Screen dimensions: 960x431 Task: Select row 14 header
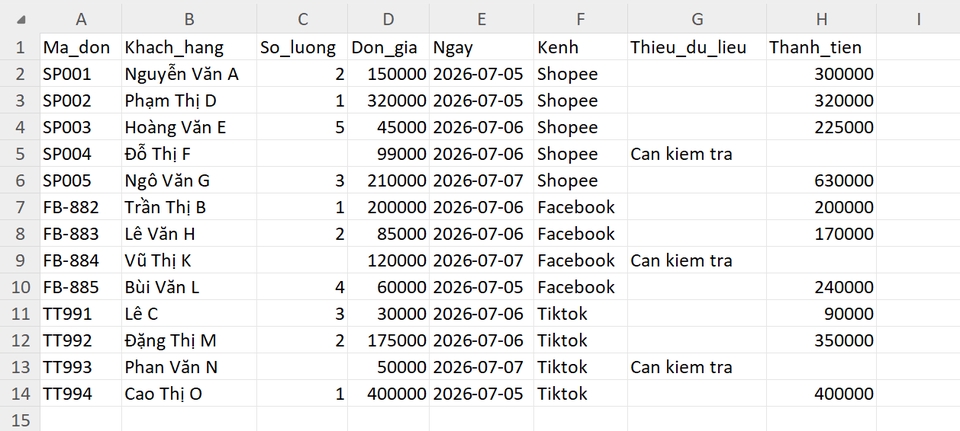(20, 393)
